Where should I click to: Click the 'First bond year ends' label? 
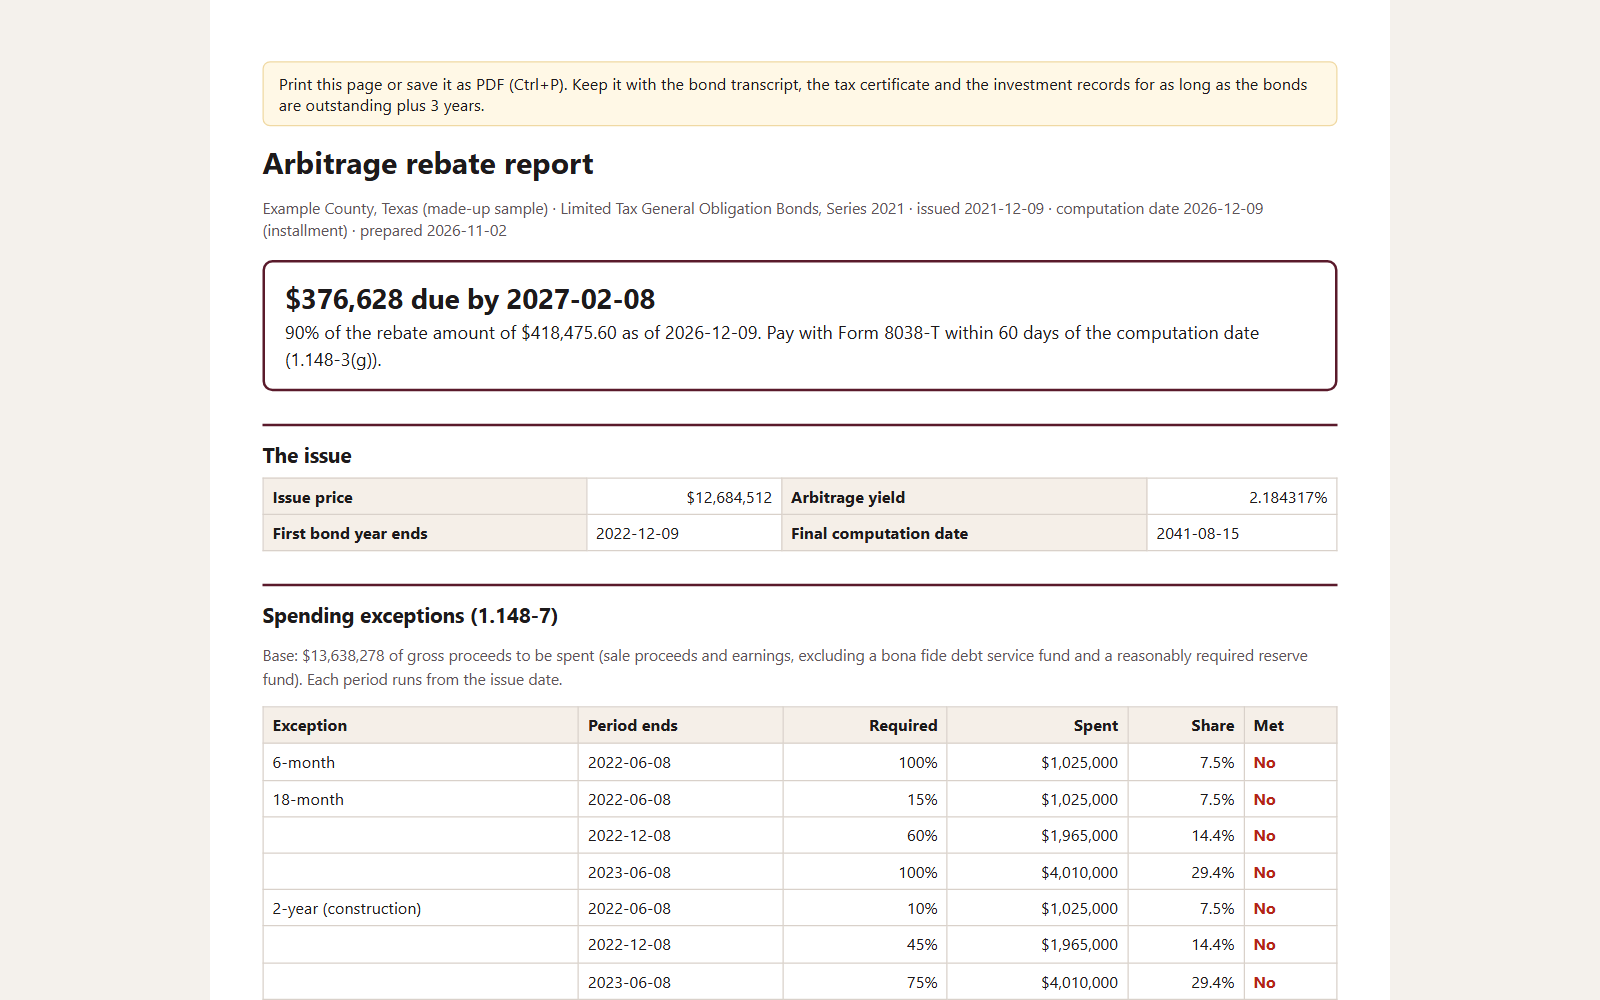pos(350,534)
